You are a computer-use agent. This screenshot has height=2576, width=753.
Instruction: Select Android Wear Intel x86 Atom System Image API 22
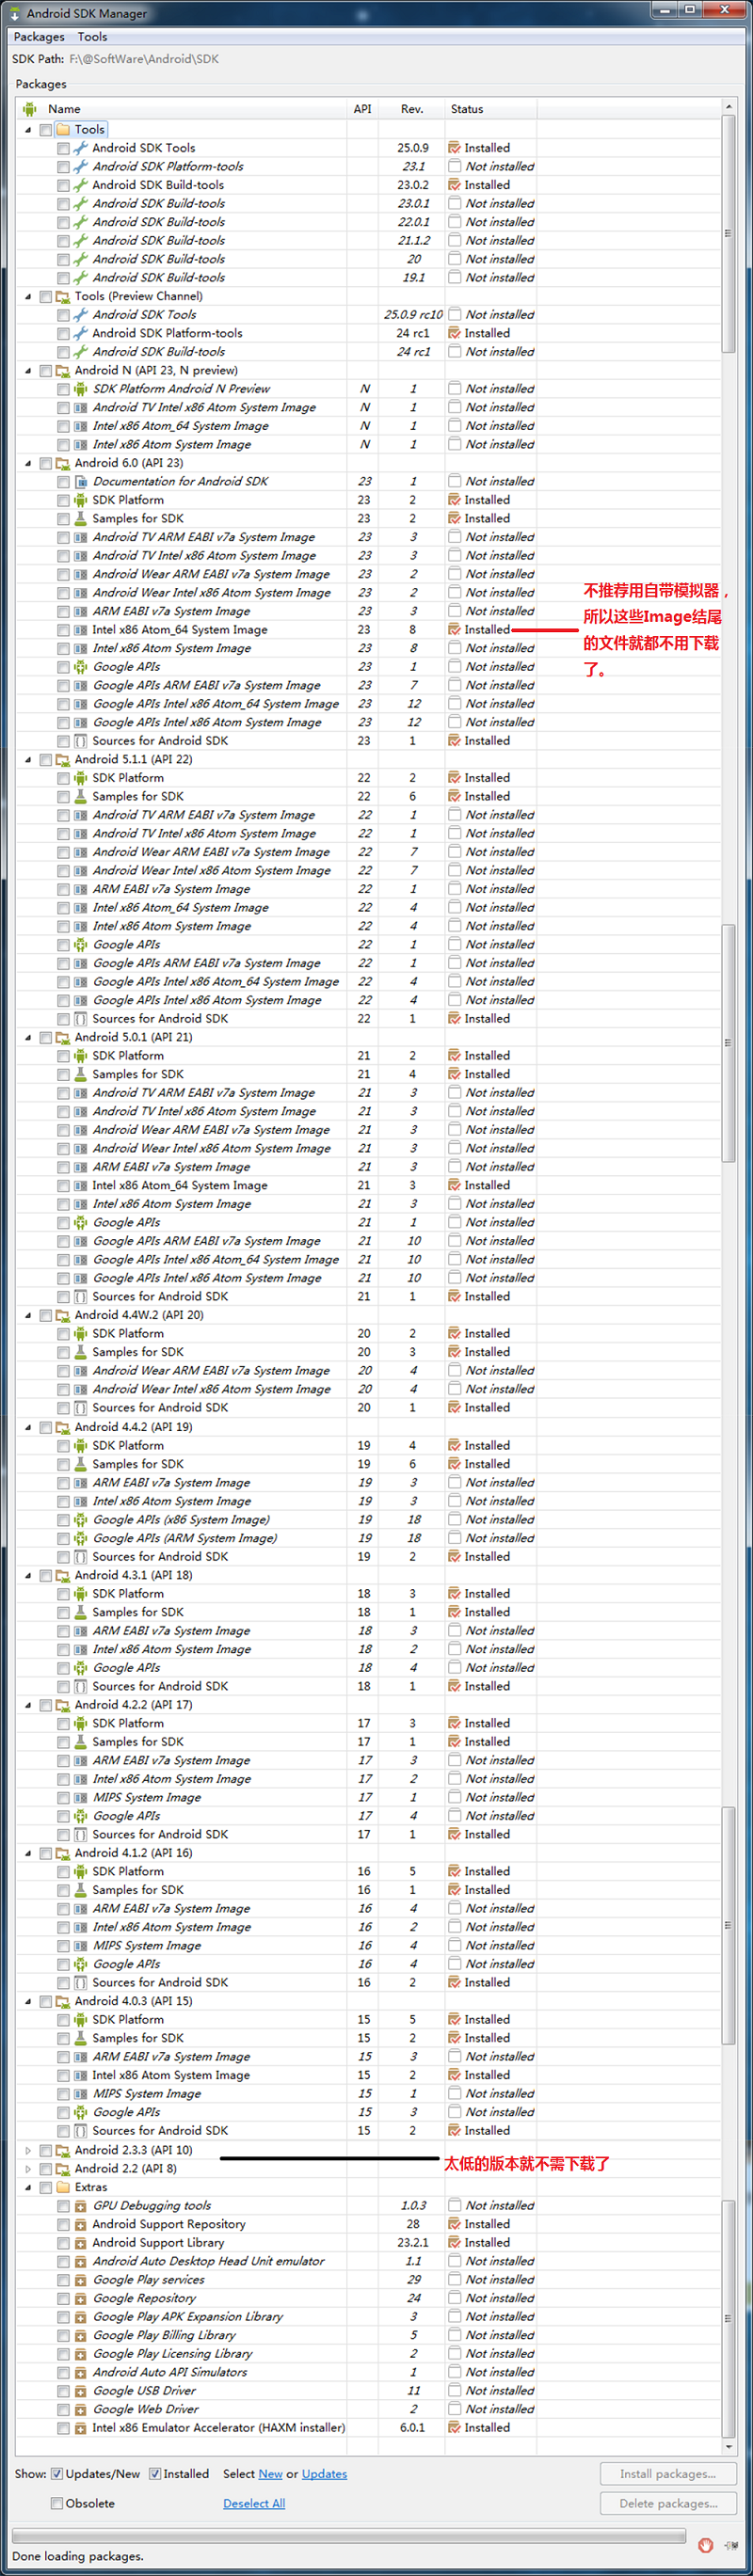click(x=369, y=870)
